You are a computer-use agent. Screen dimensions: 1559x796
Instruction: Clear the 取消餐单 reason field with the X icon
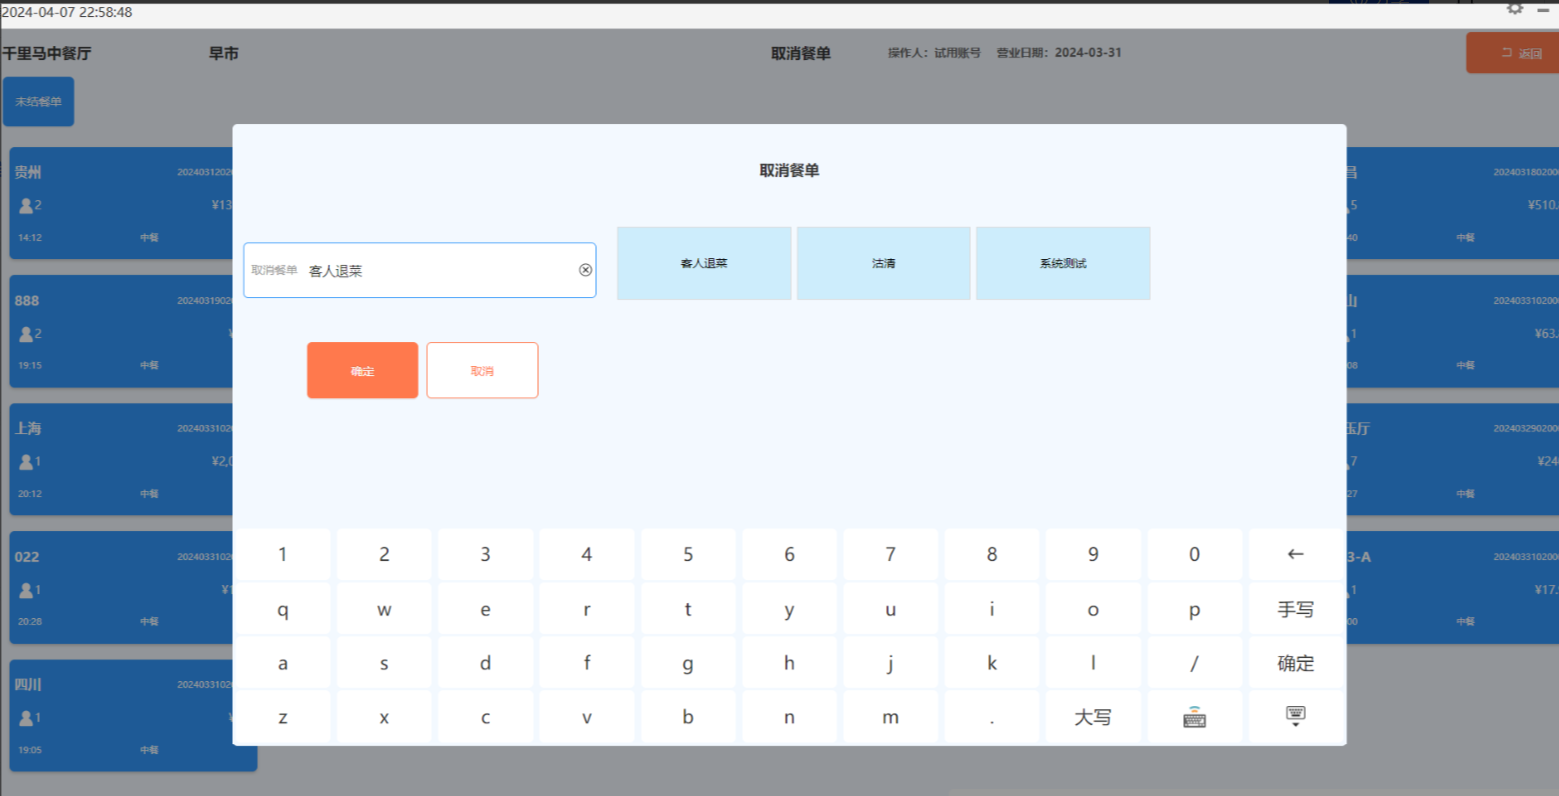(586, 270)
